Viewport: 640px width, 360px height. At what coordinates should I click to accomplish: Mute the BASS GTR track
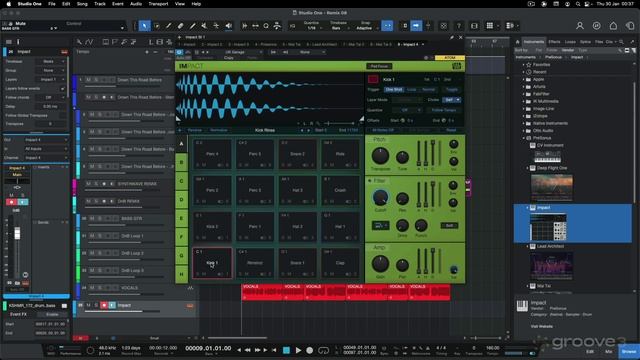point(92,218)
